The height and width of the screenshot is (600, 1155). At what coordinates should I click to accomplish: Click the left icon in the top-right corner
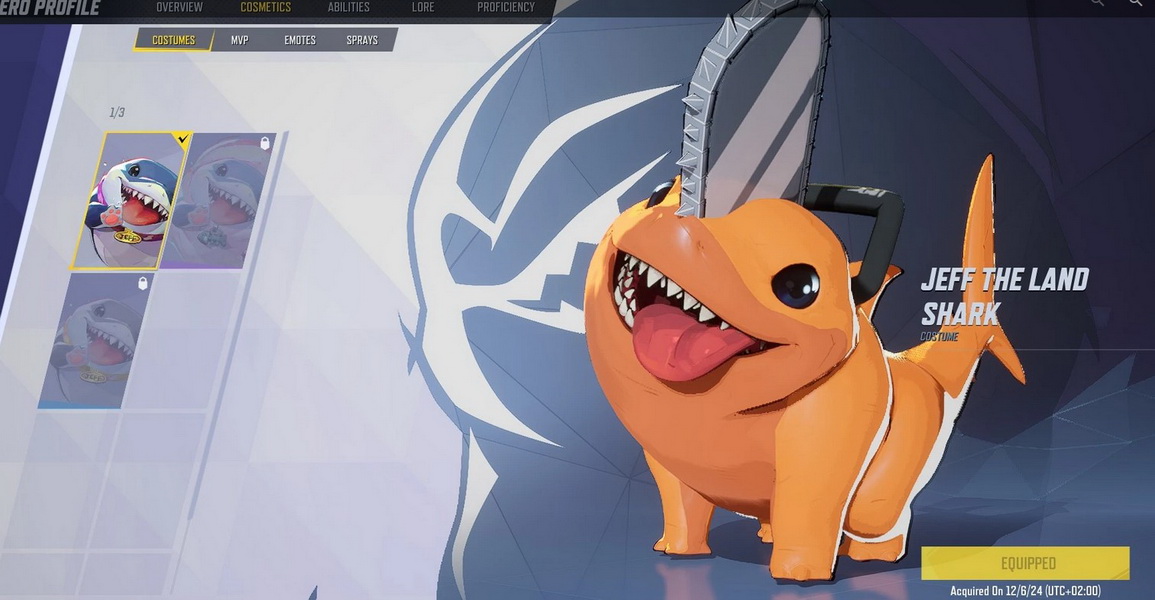coord(1097,4)
